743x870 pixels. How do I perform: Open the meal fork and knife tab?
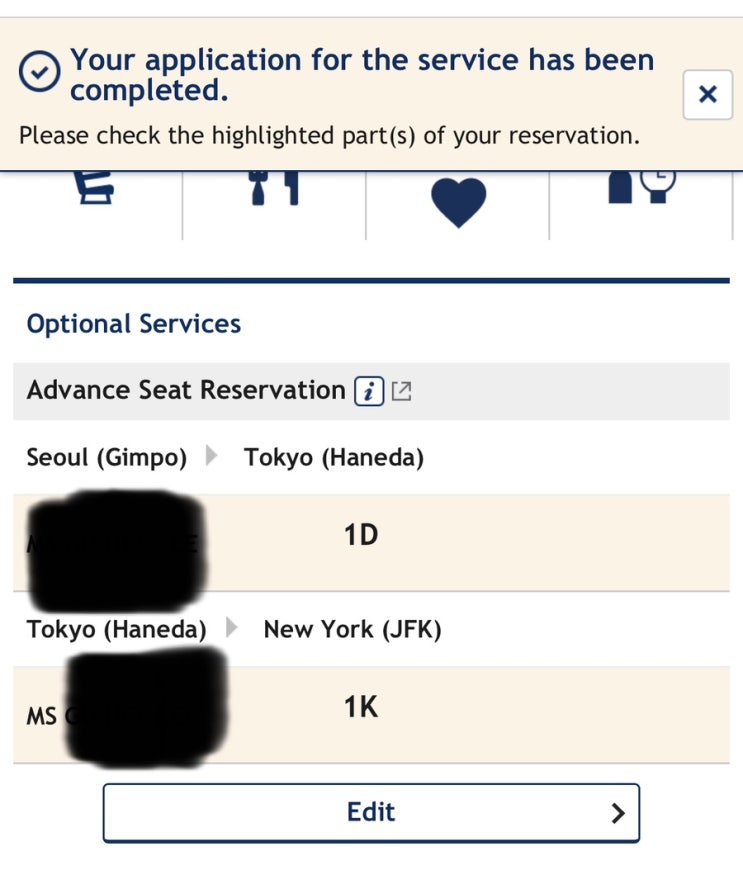[x=274, y=188]
